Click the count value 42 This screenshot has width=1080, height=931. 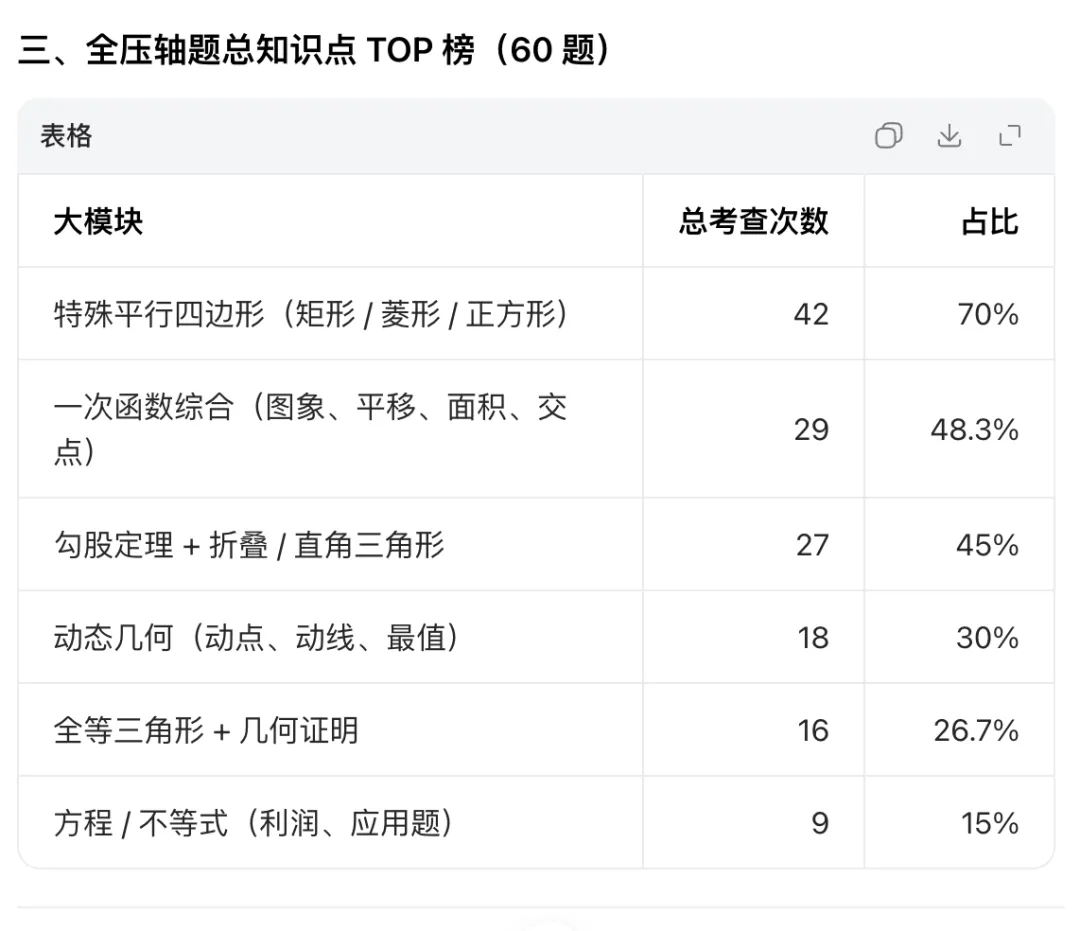click(x=811, y=315)
